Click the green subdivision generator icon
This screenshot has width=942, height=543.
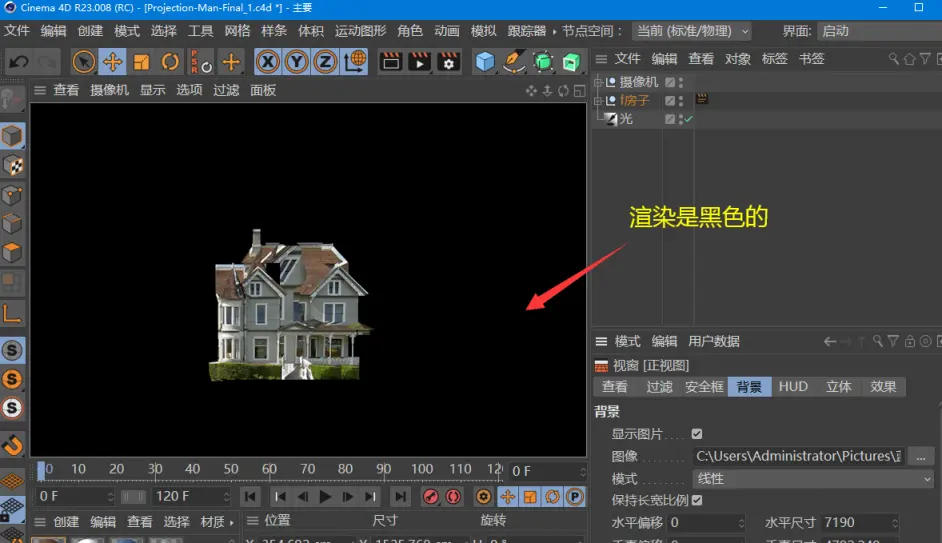542,61
